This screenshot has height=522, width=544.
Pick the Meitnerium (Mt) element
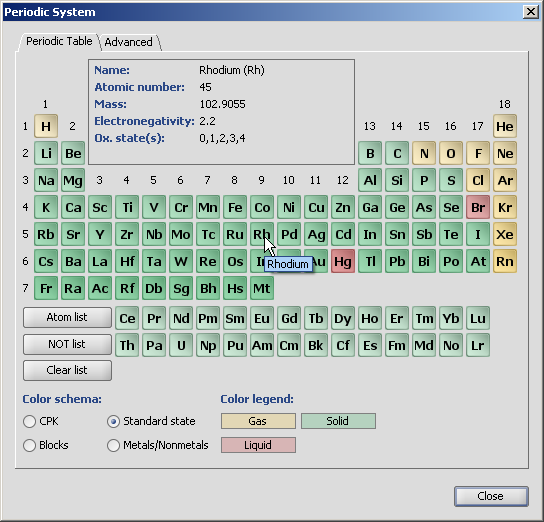coord(262,288)
